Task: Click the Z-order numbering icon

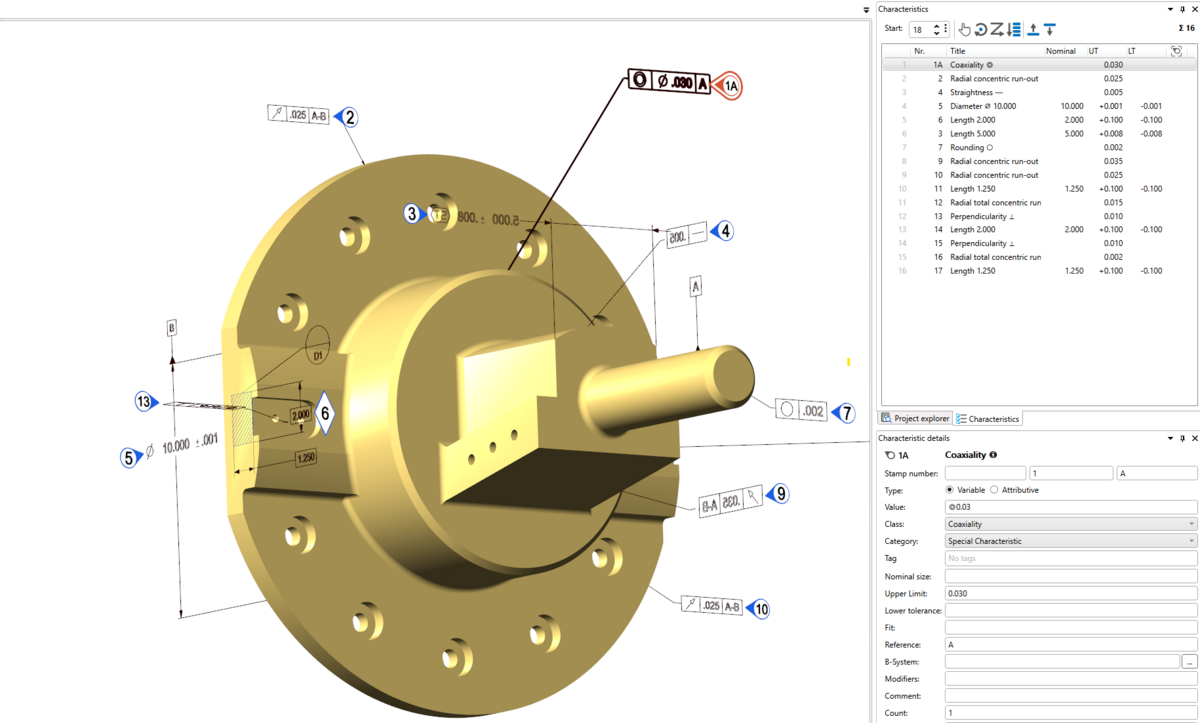Action: [997, 29]
